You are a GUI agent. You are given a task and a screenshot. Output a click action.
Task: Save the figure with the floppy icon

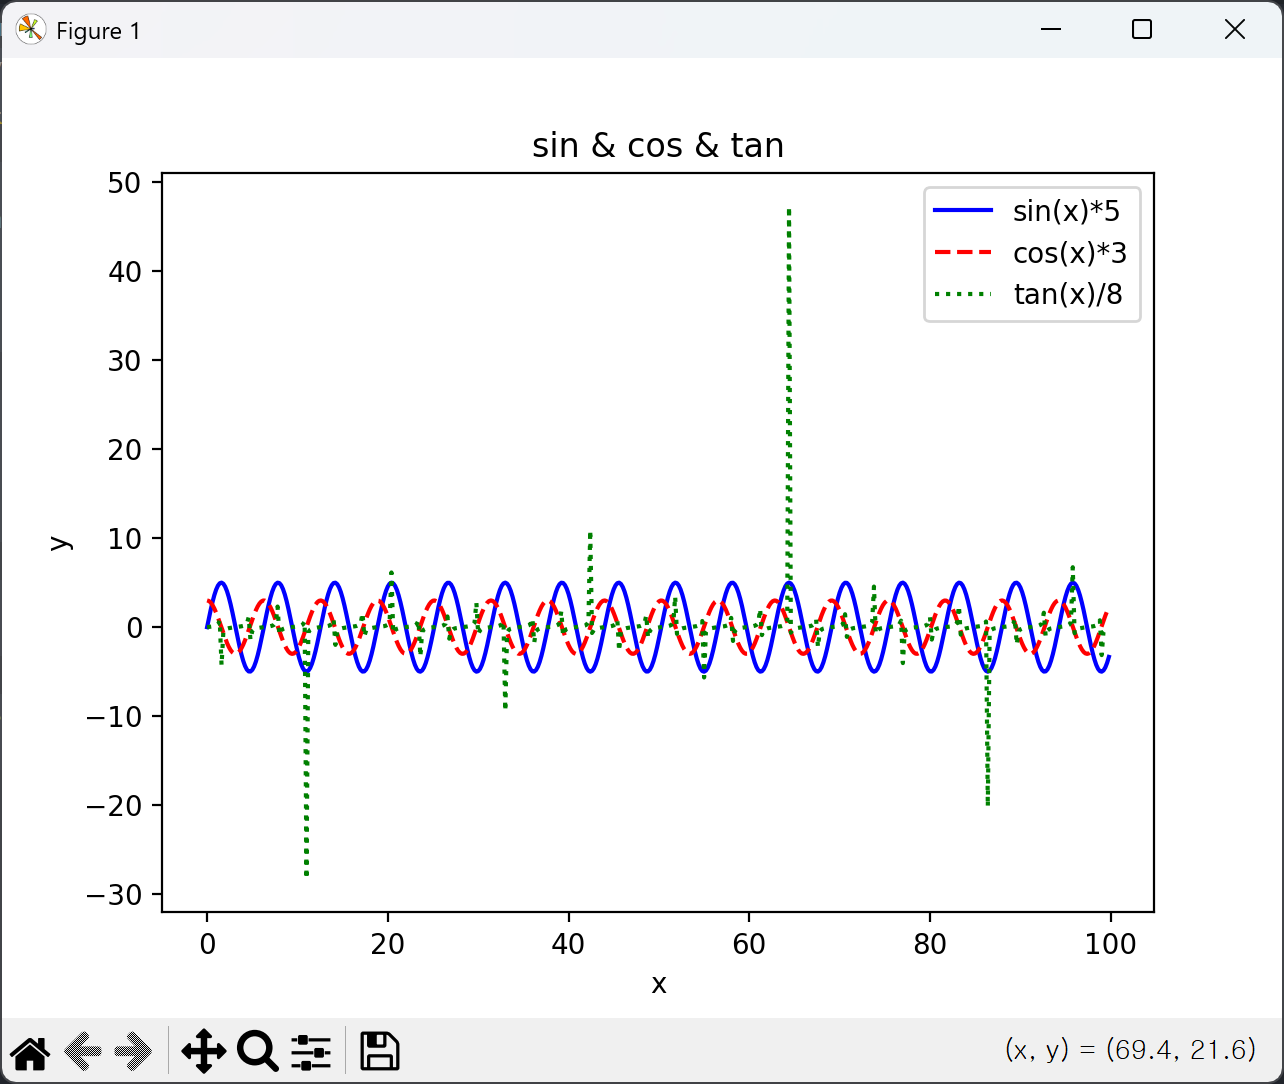[x=380, y=1051]
